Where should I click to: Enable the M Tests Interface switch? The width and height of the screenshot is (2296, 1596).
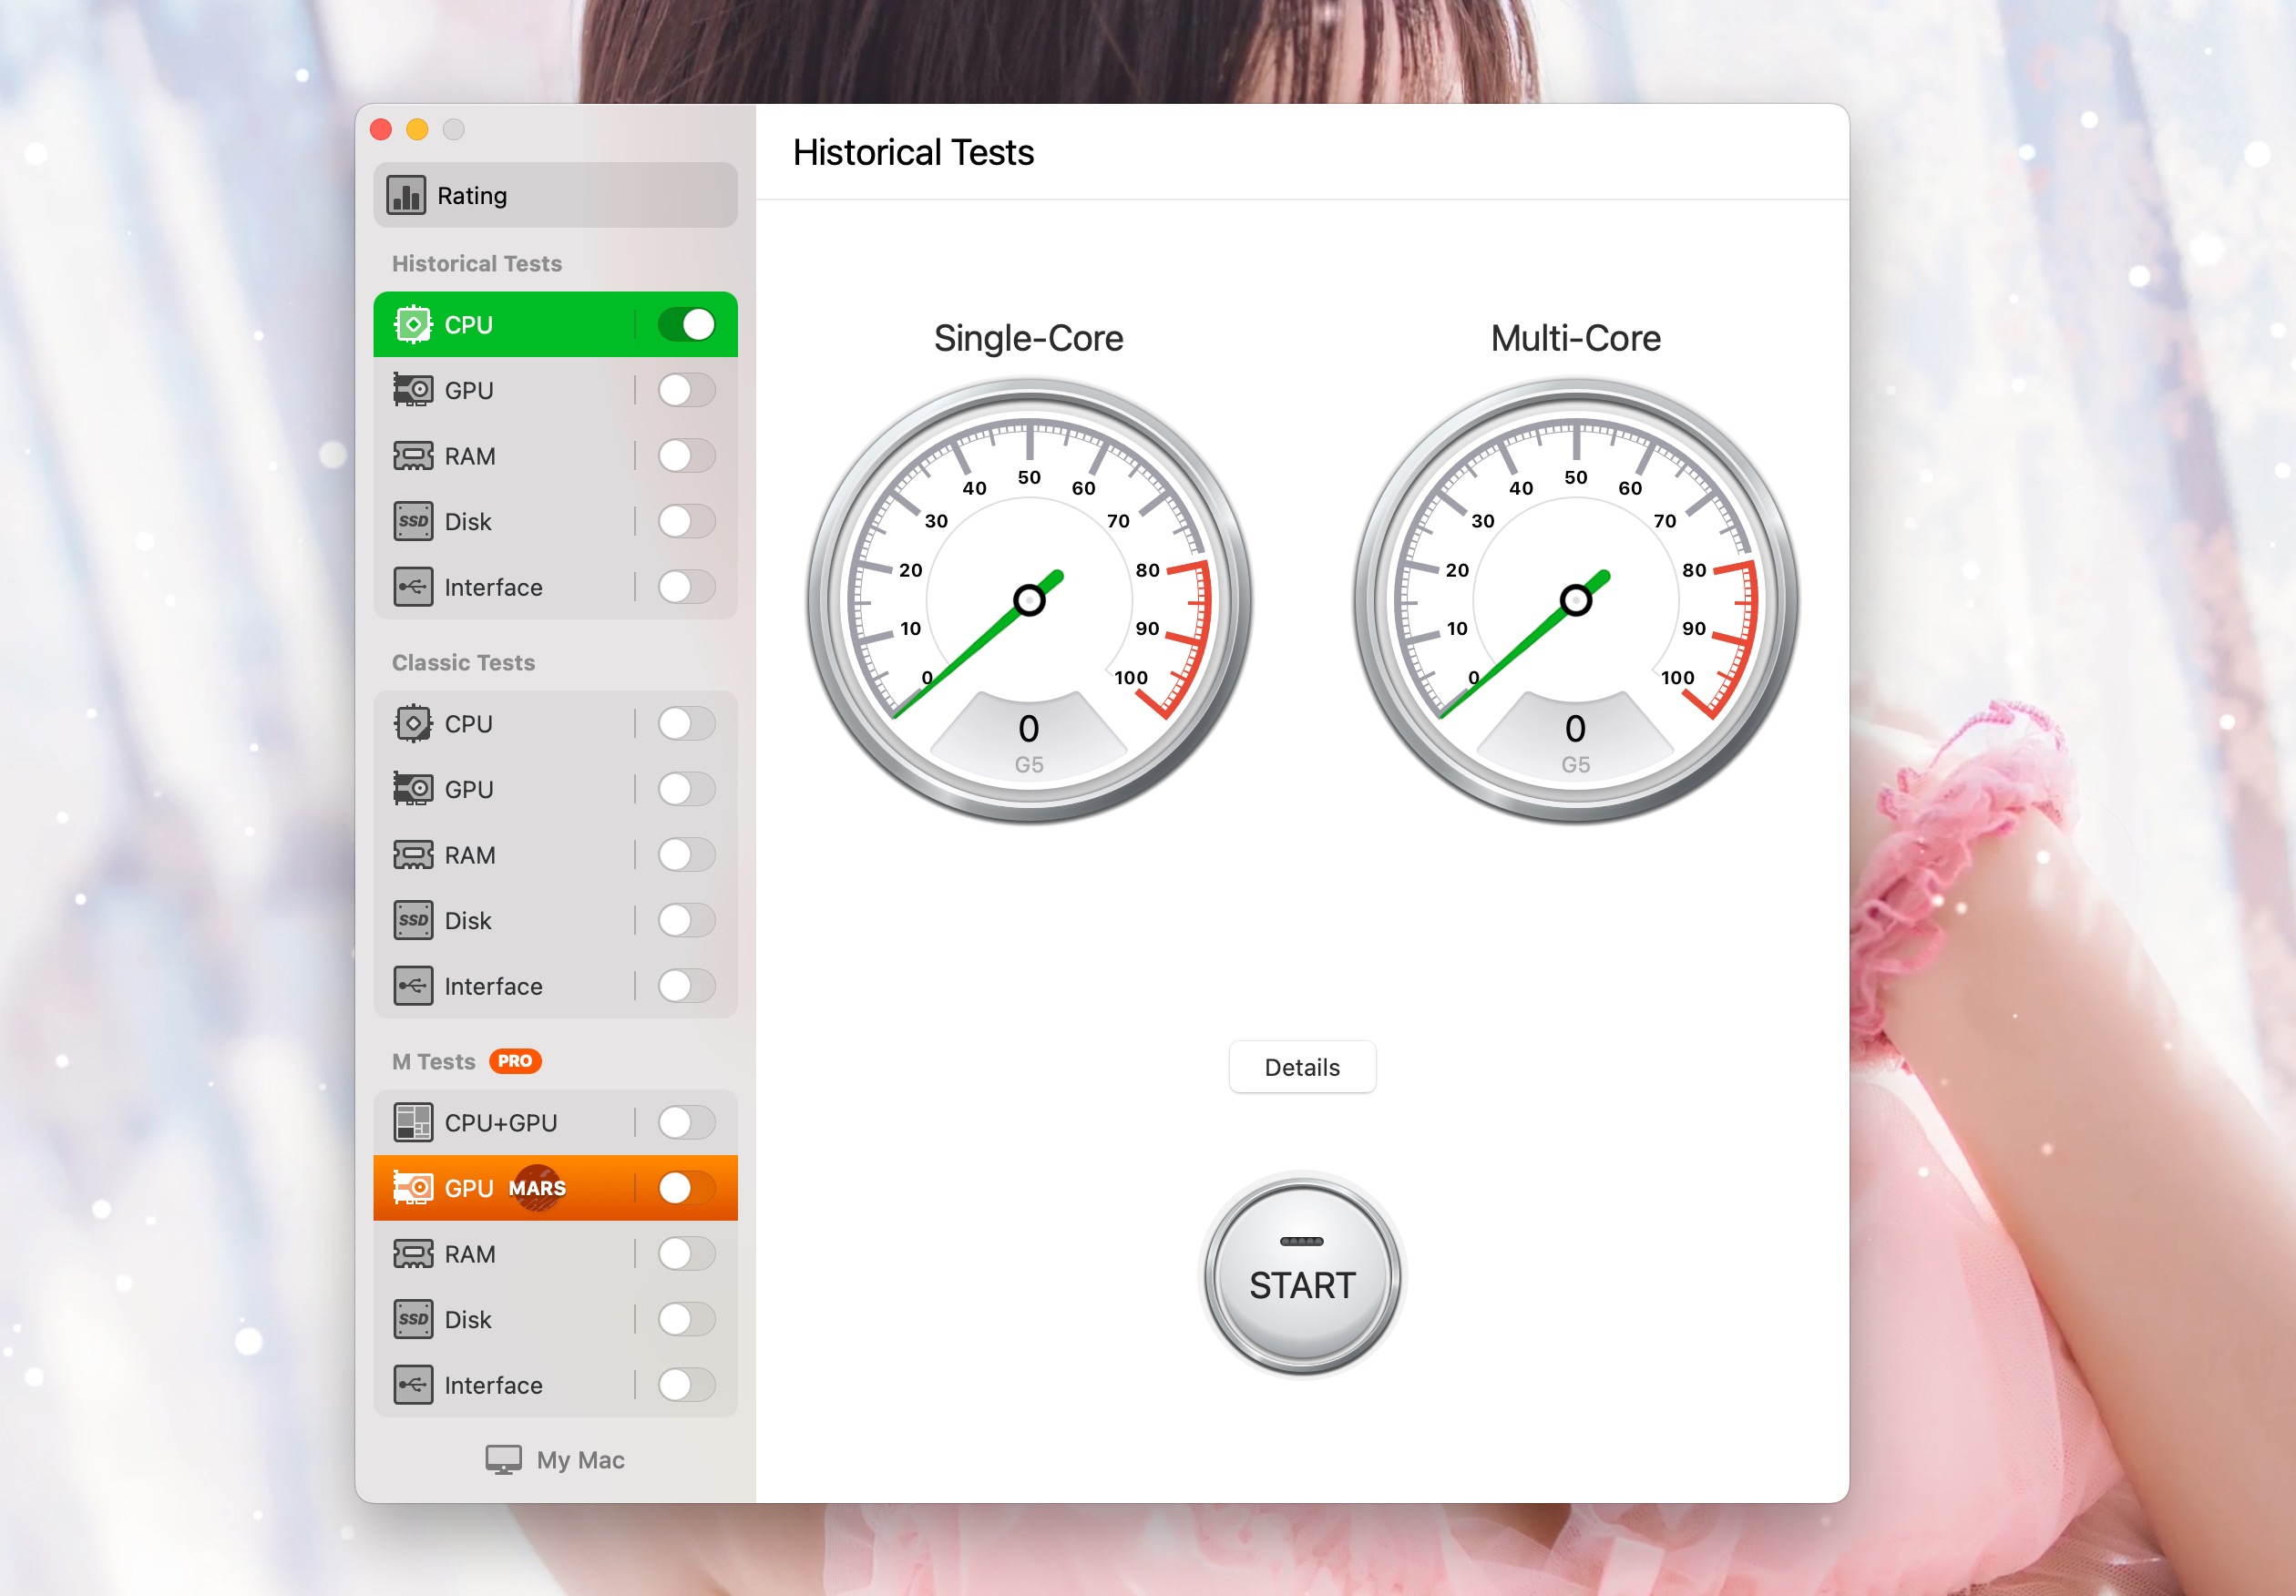click(686, 1385)
